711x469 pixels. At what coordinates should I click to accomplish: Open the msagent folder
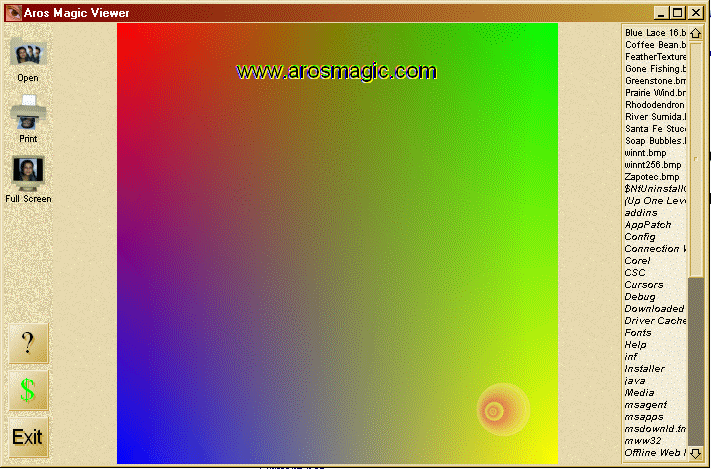point(646,405)
